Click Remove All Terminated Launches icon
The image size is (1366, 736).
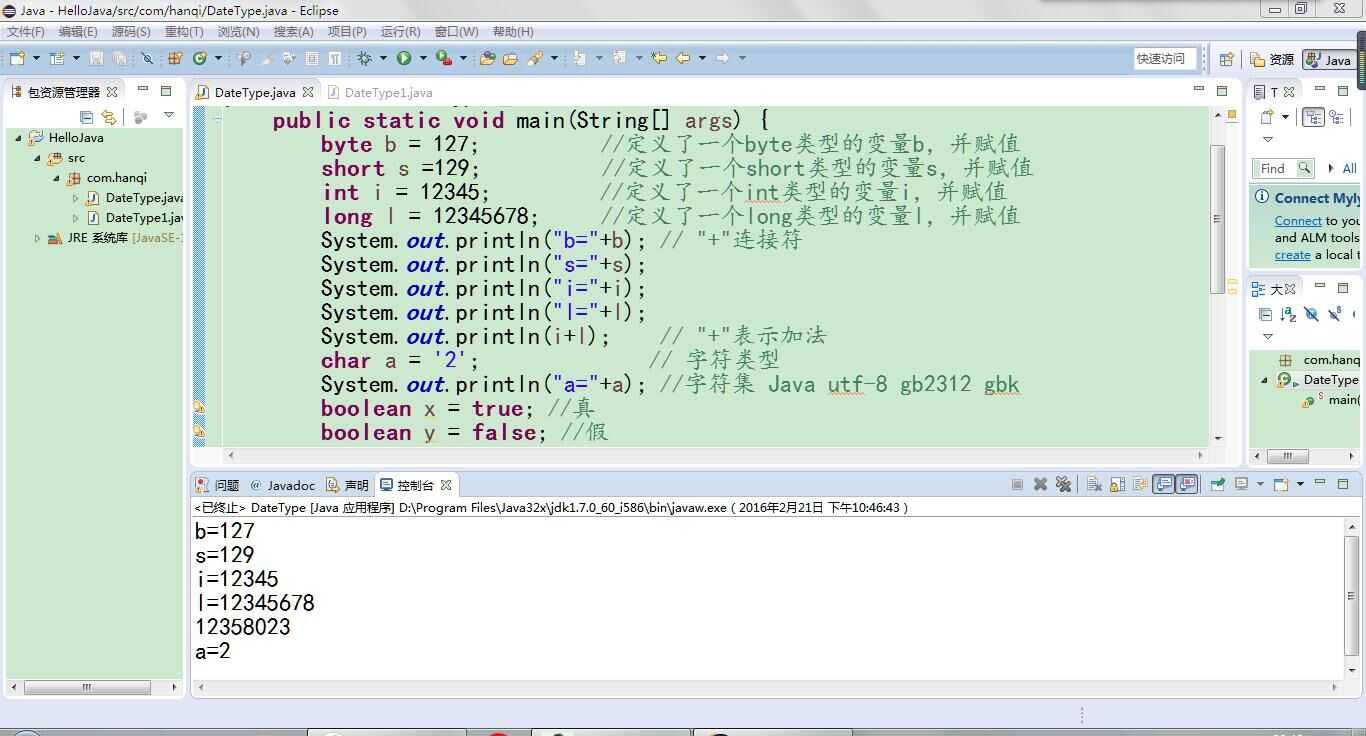1063,484
